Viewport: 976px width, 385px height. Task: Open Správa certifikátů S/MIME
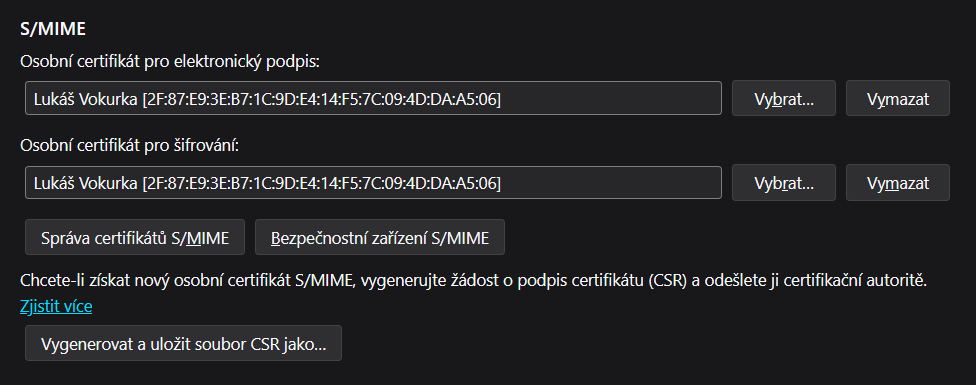[134, 237]
